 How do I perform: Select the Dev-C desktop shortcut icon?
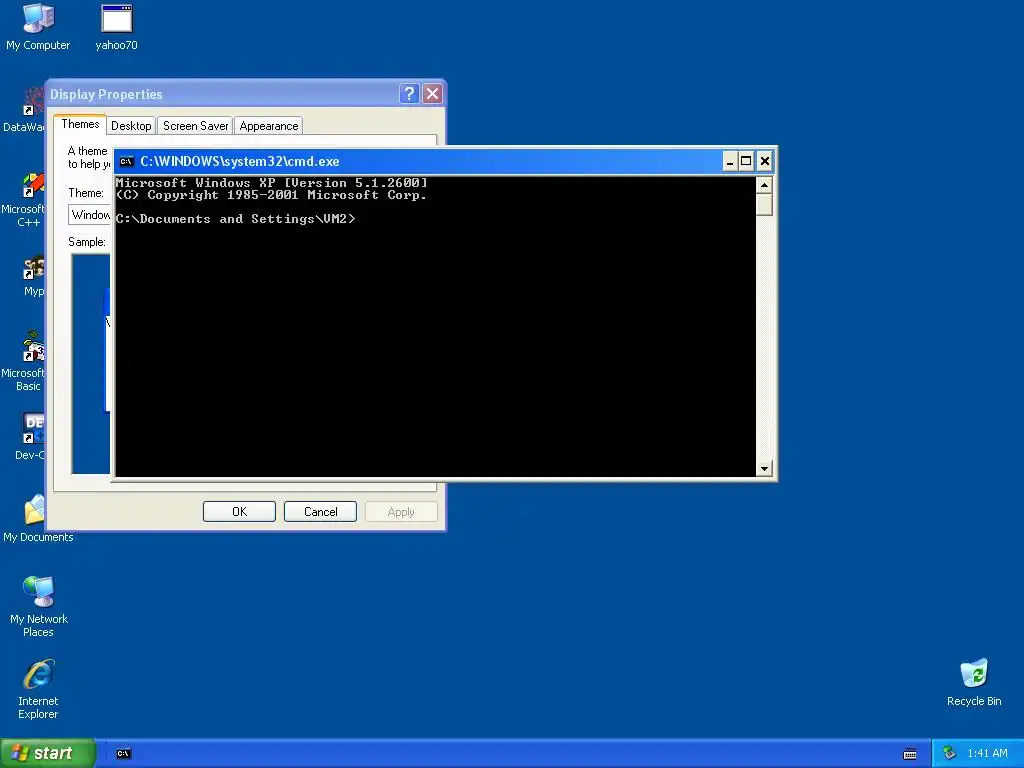33,428
